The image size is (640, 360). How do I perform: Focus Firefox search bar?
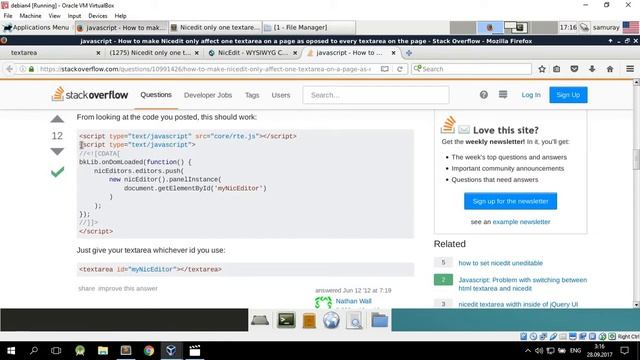[471, 69]
